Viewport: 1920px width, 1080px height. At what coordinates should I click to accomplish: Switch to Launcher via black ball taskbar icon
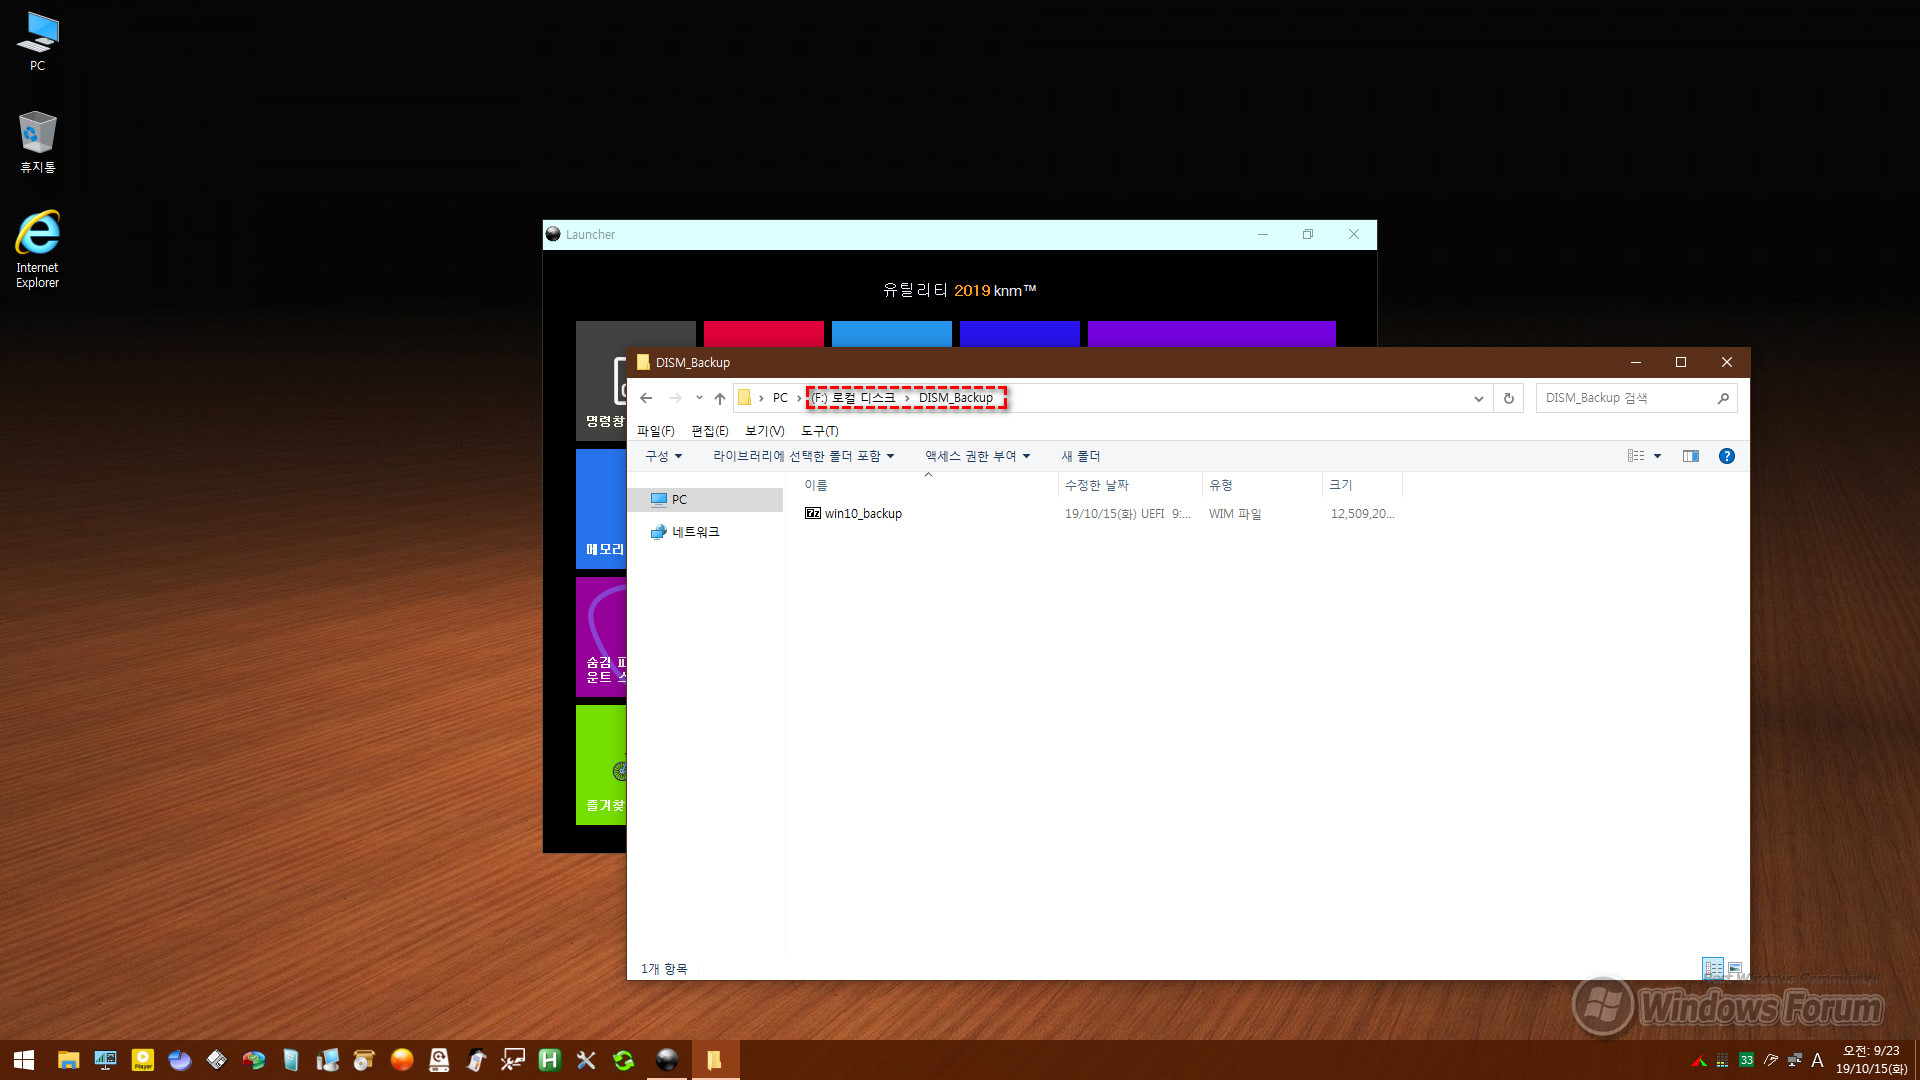667,1060
